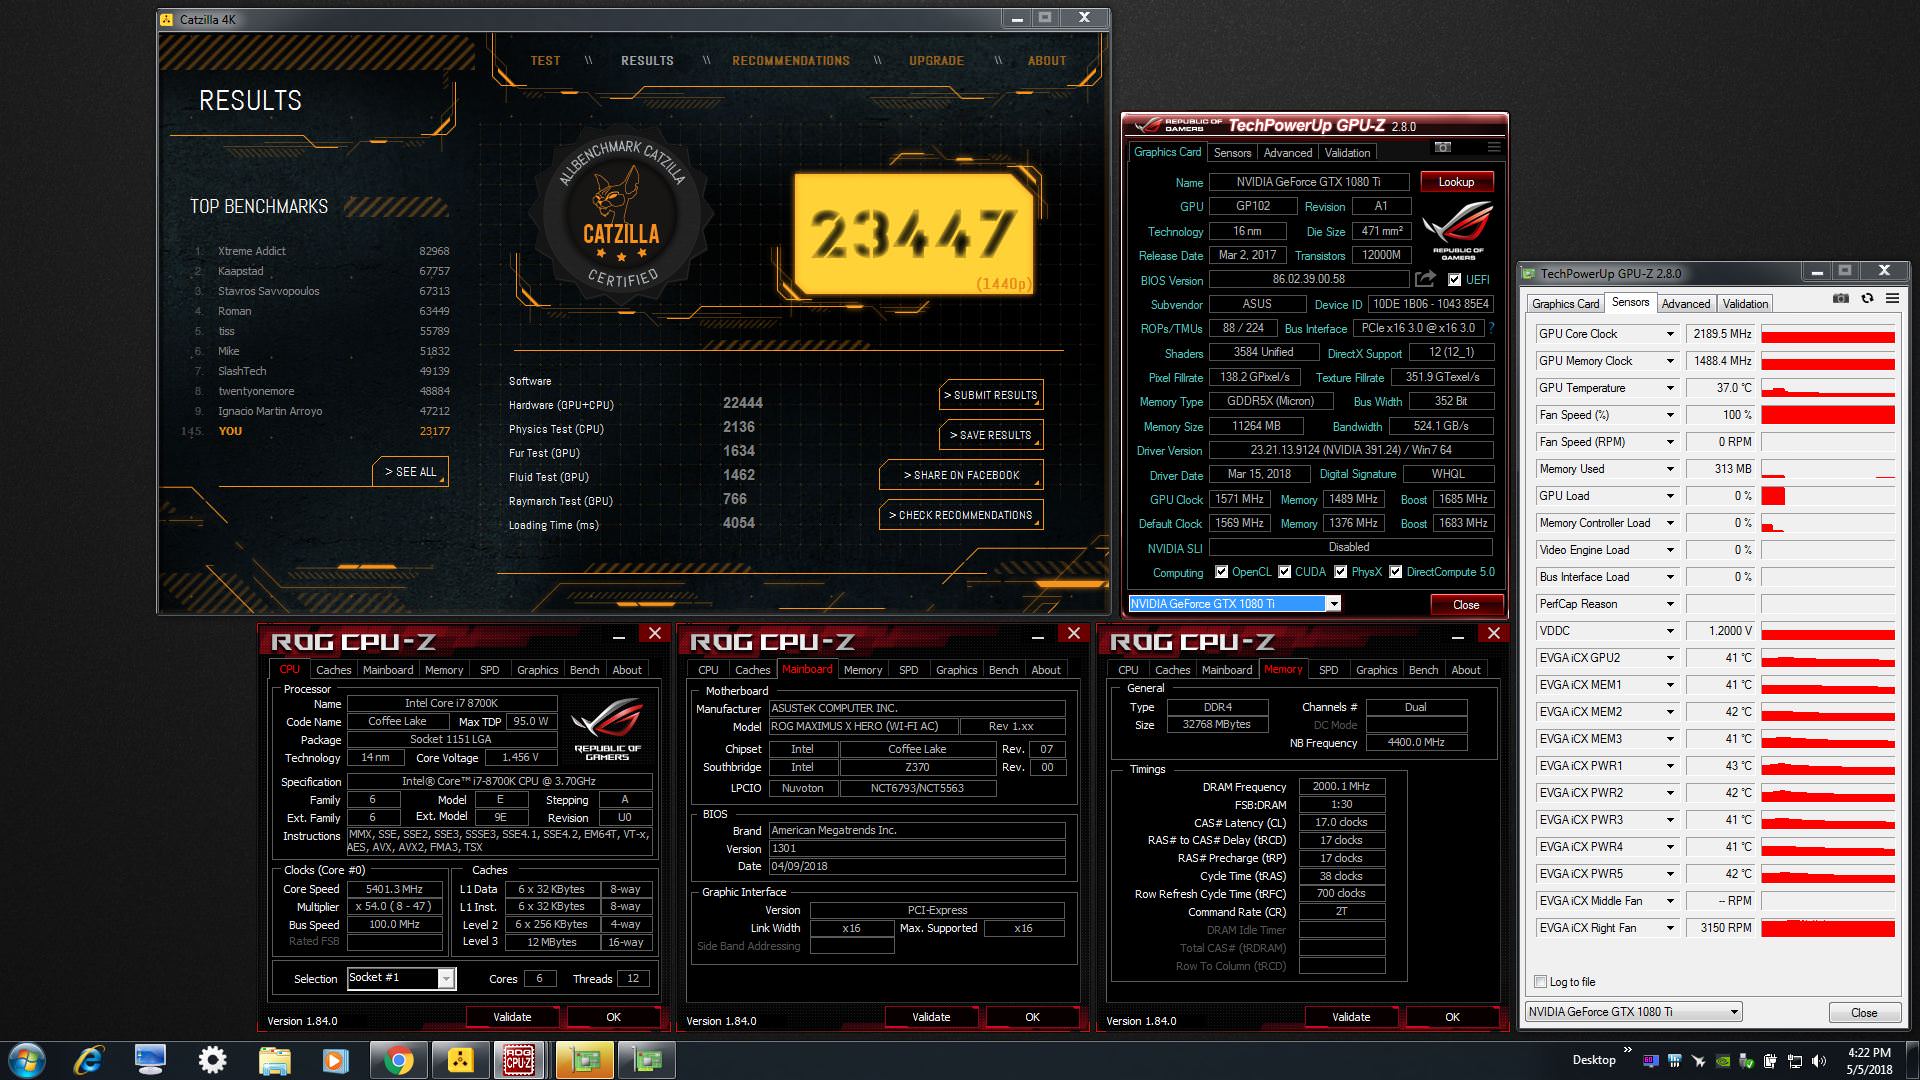Open the ABOUT tab in Catzilla
The height and width of the screenshot is (1080, 1920).
tap(1047, 61)
